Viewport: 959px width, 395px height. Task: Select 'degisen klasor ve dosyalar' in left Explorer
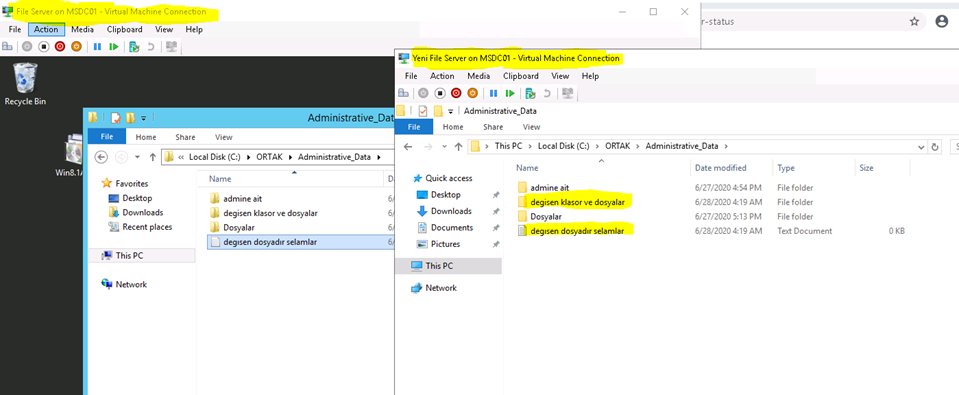270,213
